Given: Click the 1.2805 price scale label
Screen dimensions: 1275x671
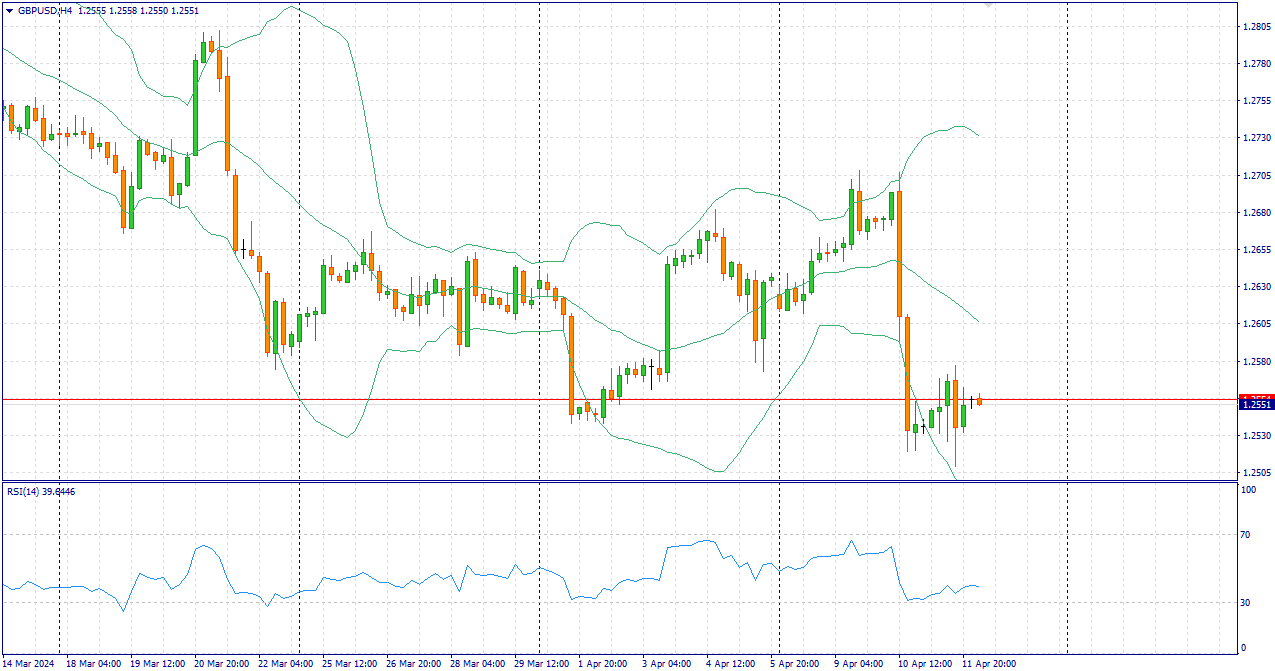Looking at the screenshot, I should point(1256,27).
